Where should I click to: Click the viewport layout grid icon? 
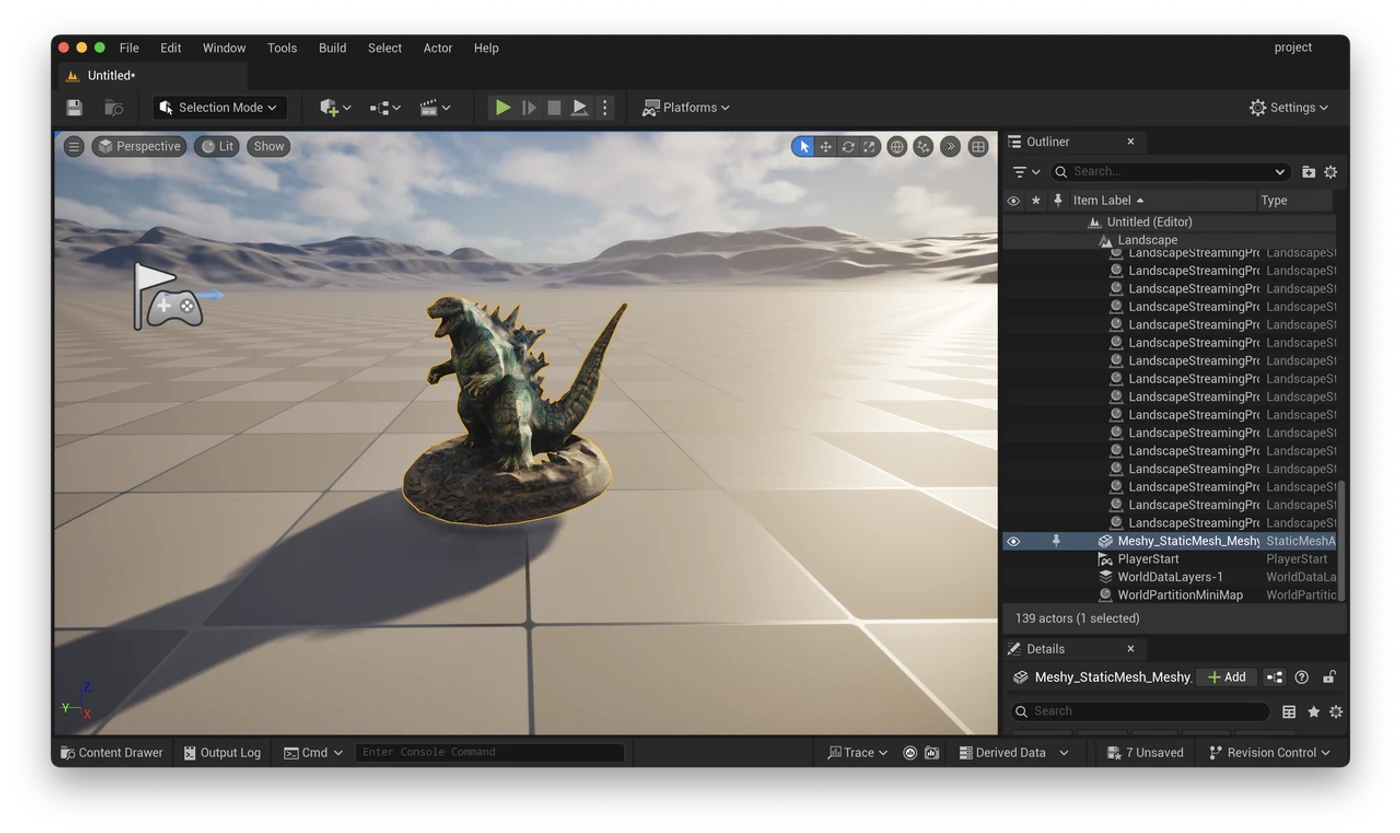point(978,147)
